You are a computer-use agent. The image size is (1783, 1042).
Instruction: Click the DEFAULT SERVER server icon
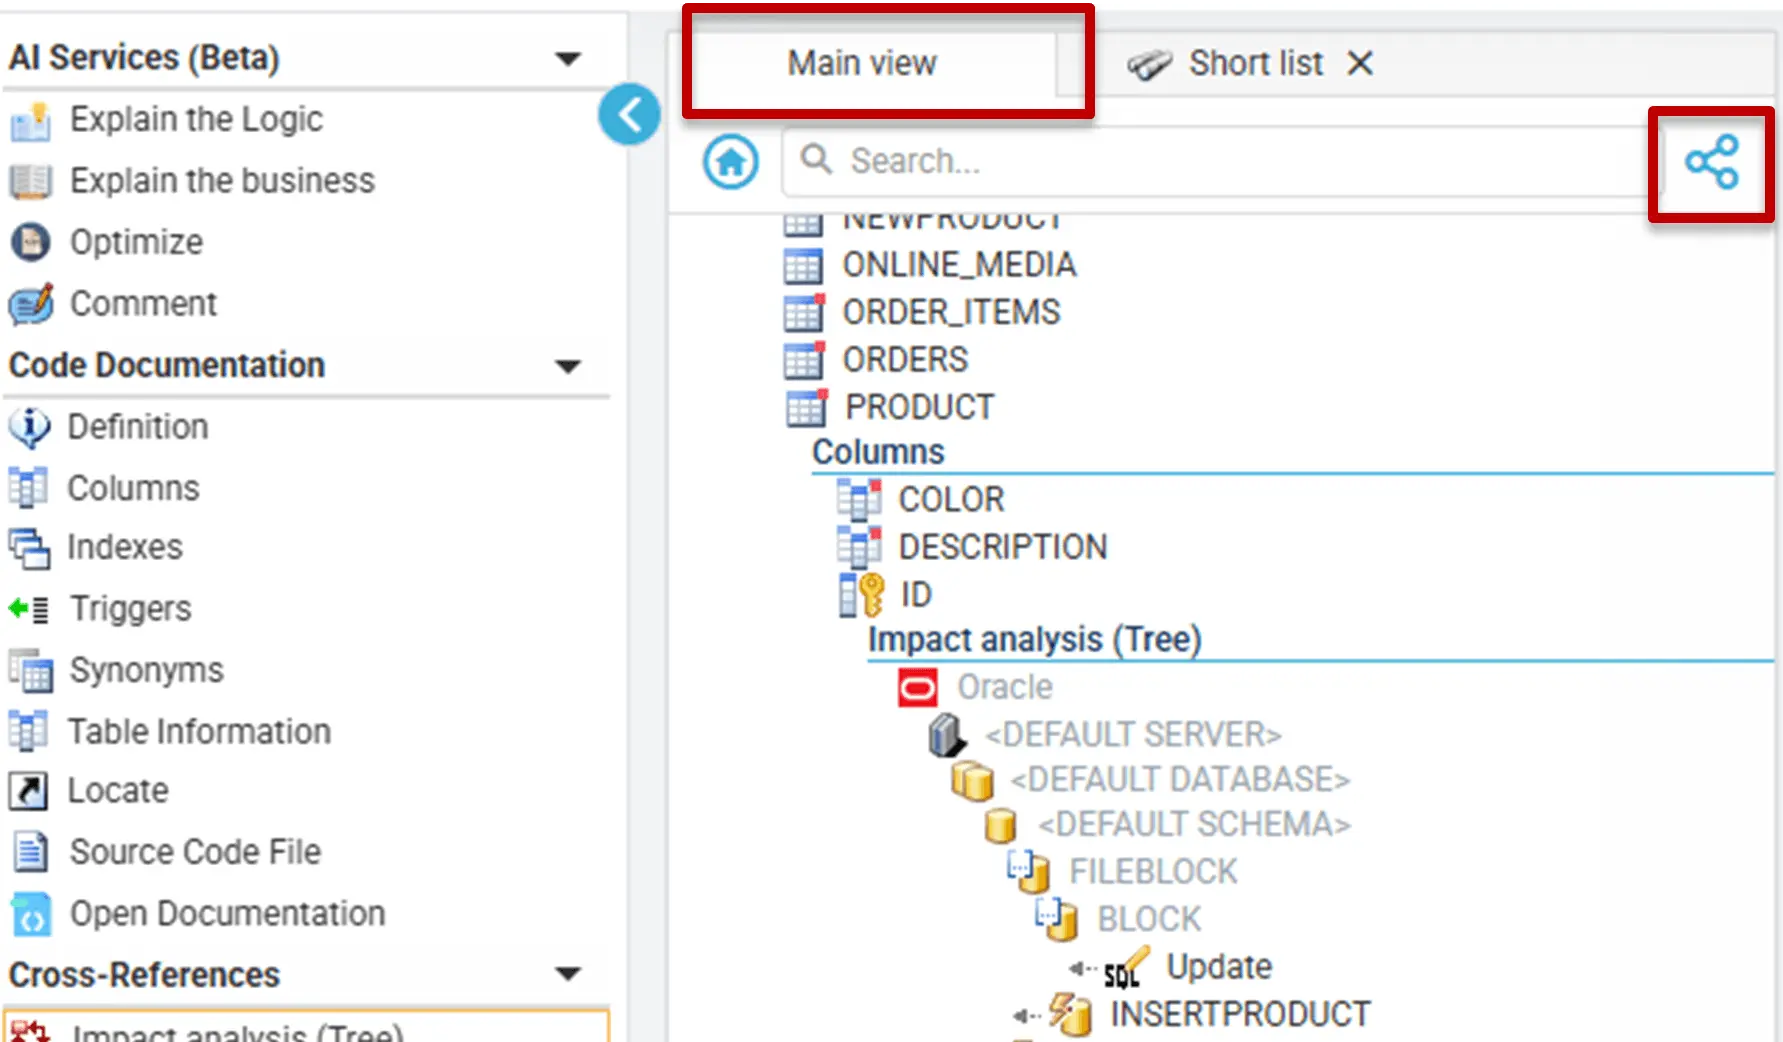[x=946, y=736]
